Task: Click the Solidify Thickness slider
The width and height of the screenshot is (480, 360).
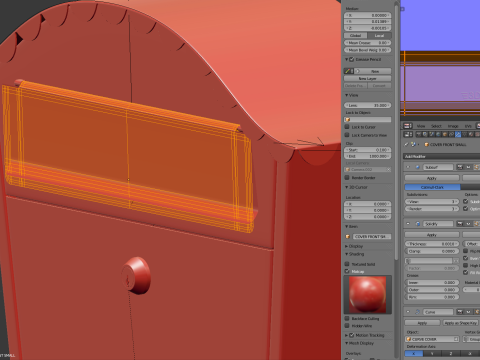Action: point(432,244)
